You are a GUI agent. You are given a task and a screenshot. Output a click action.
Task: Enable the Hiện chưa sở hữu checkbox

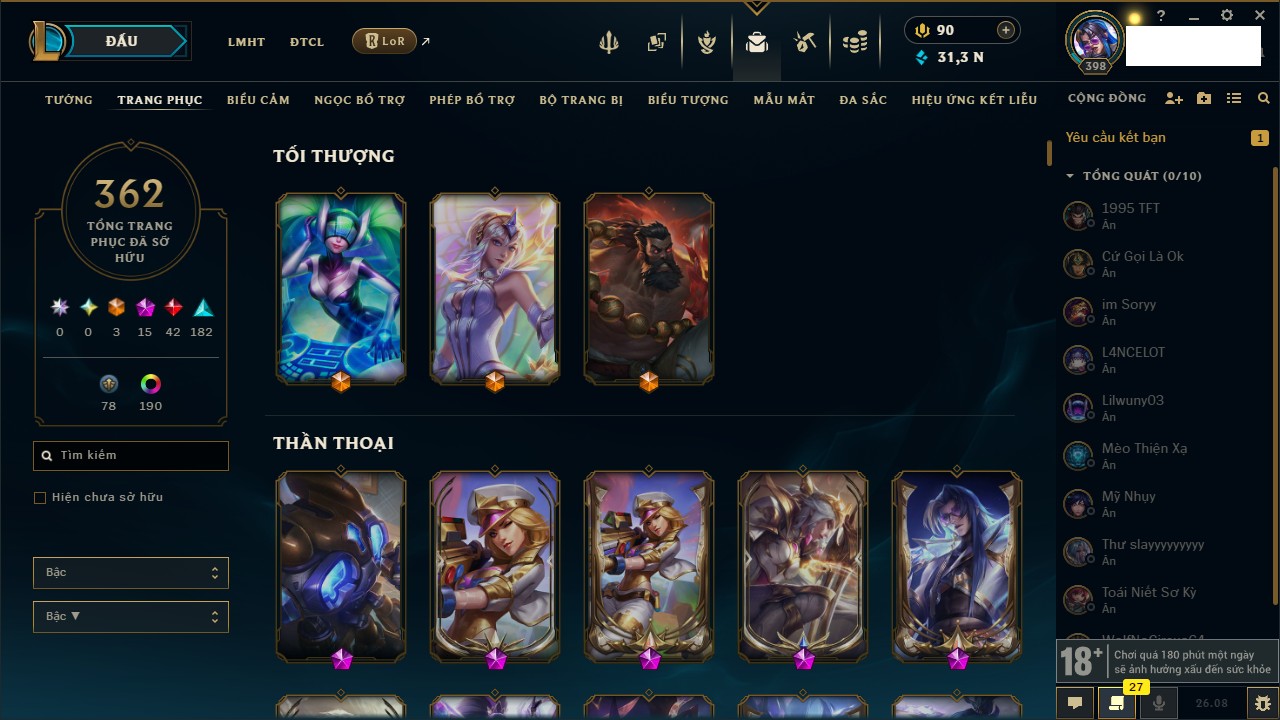coord(40,497)
